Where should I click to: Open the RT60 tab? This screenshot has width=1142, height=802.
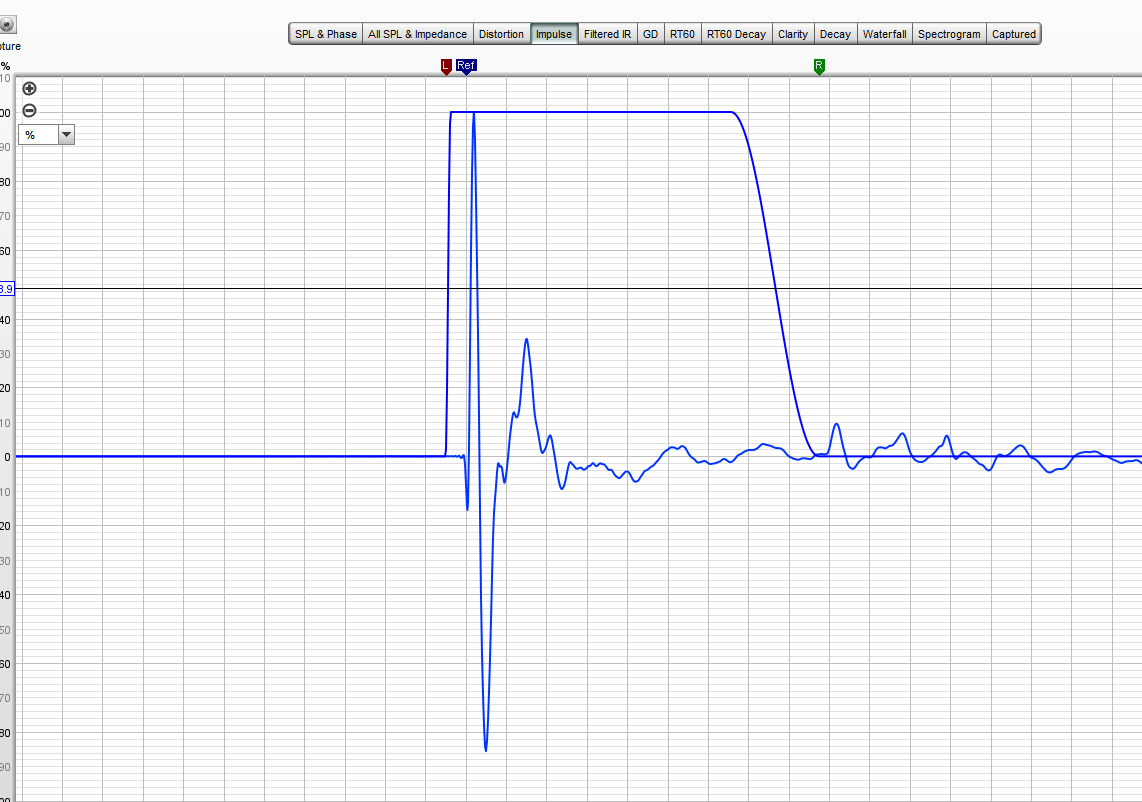tap(682, 34)
